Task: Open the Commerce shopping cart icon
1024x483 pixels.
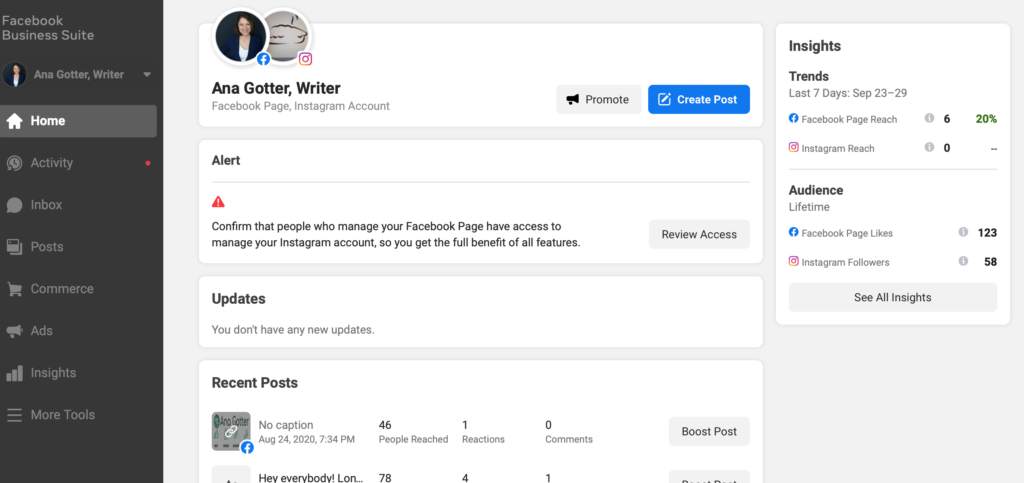Action: [14, 289]
